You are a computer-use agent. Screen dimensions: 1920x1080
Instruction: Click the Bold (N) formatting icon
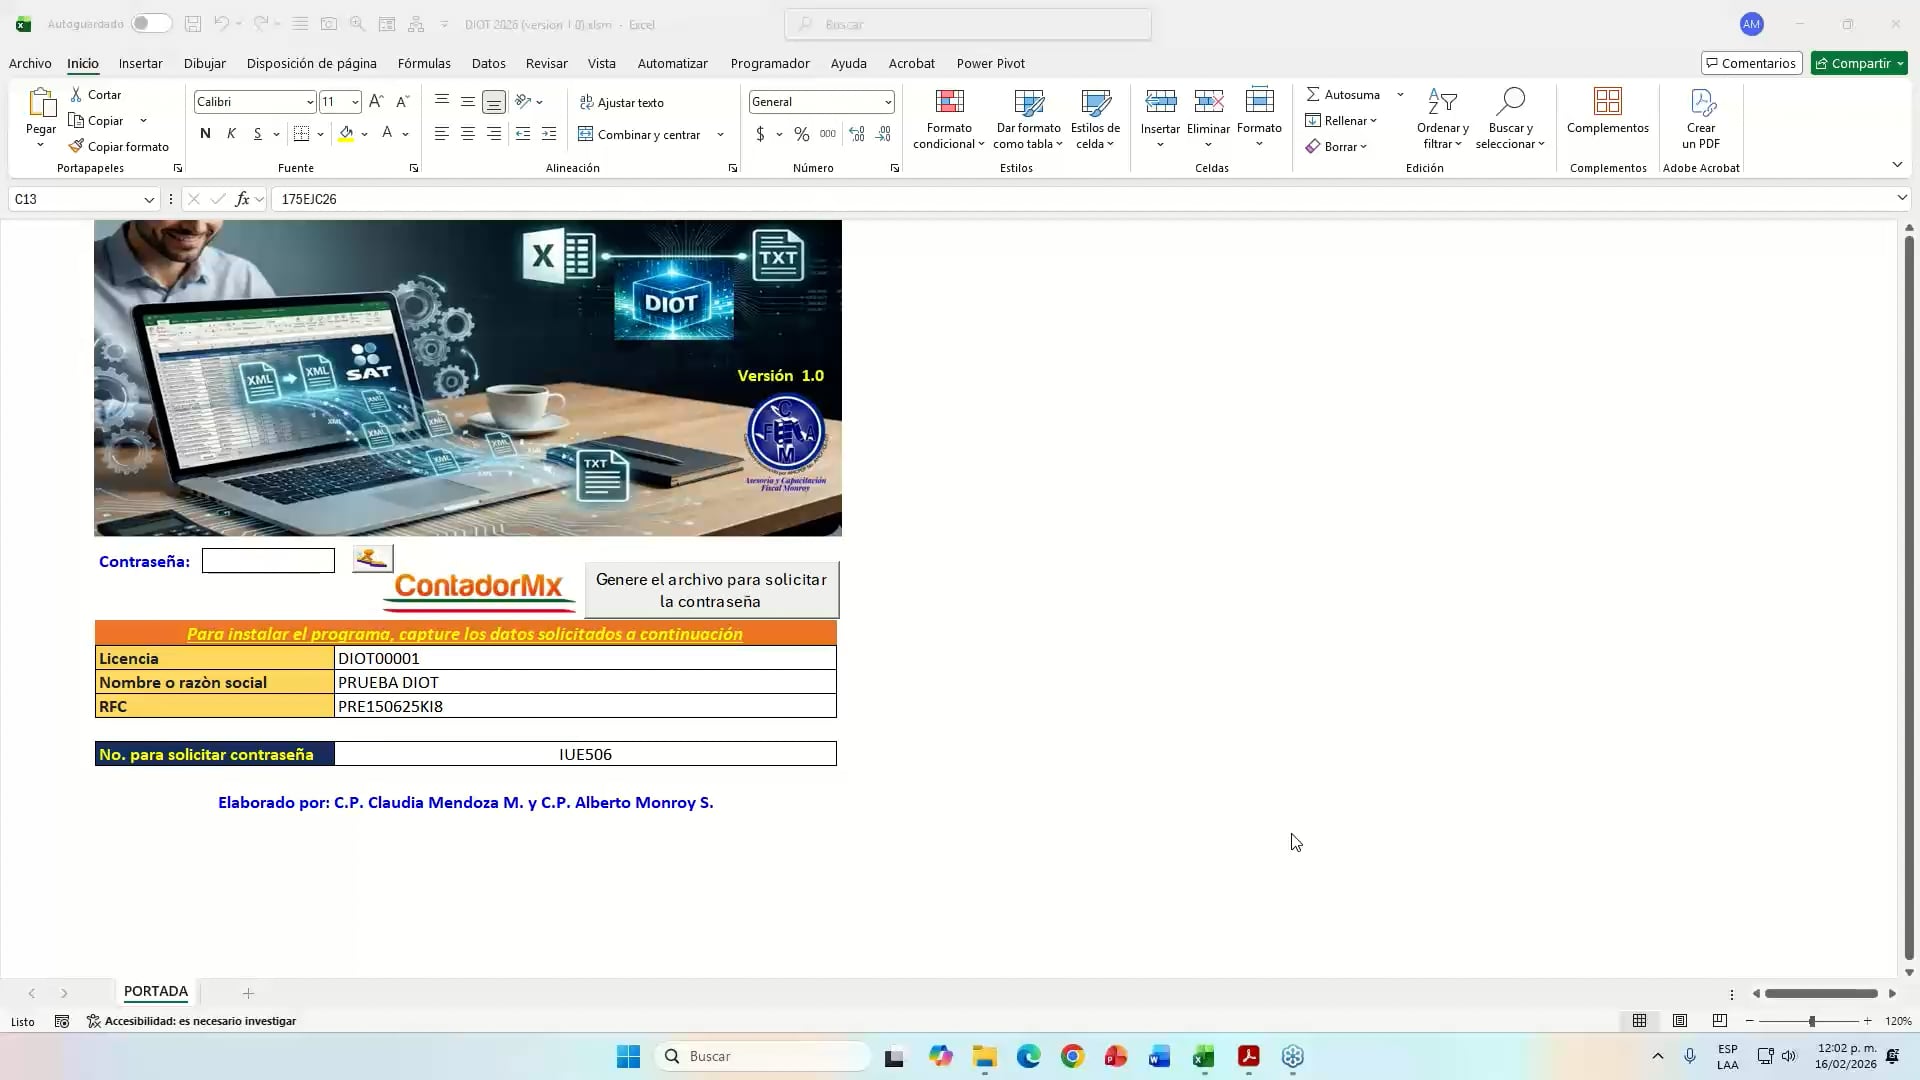point(205,133)
